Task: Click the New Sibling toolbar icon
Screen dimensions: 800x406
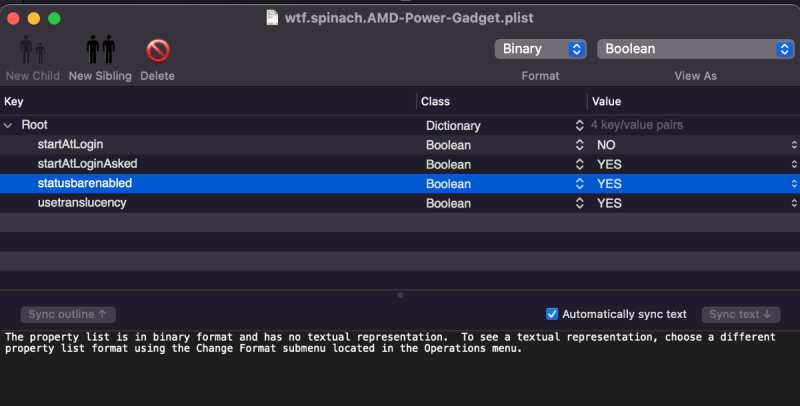Action: tap(100, 51)
